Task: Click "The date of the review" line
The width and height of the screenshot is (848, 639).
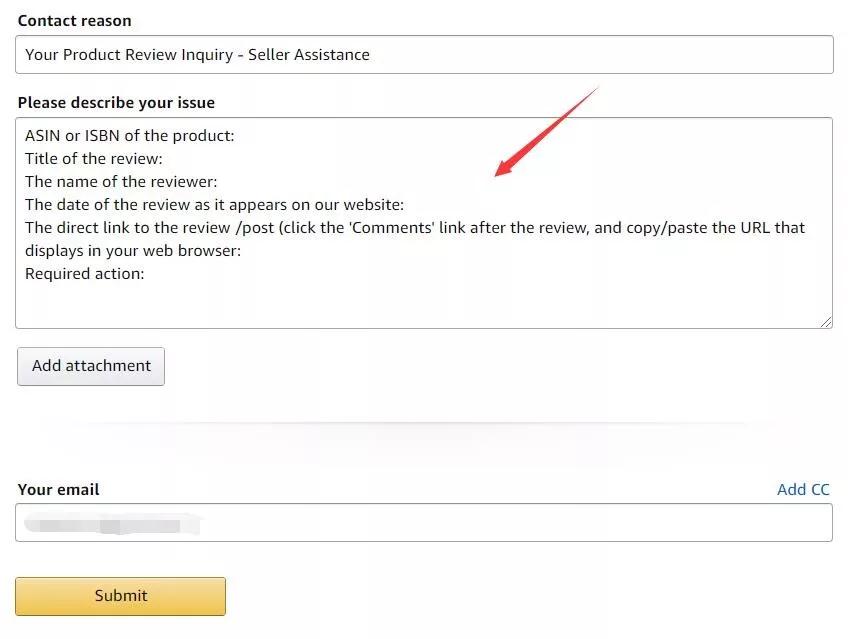Action: coord(214,205)
